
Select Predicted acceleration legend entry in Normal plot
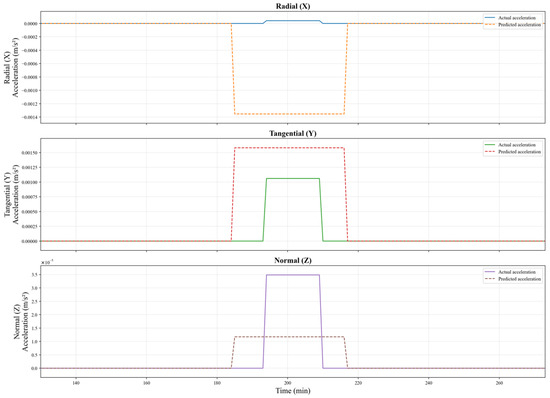[513, 279]
